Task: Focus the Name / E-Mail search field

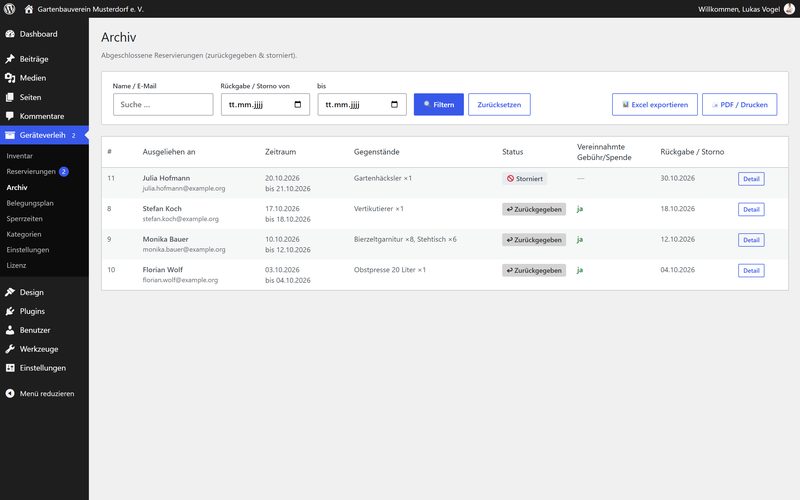Action: pos(163,105)
